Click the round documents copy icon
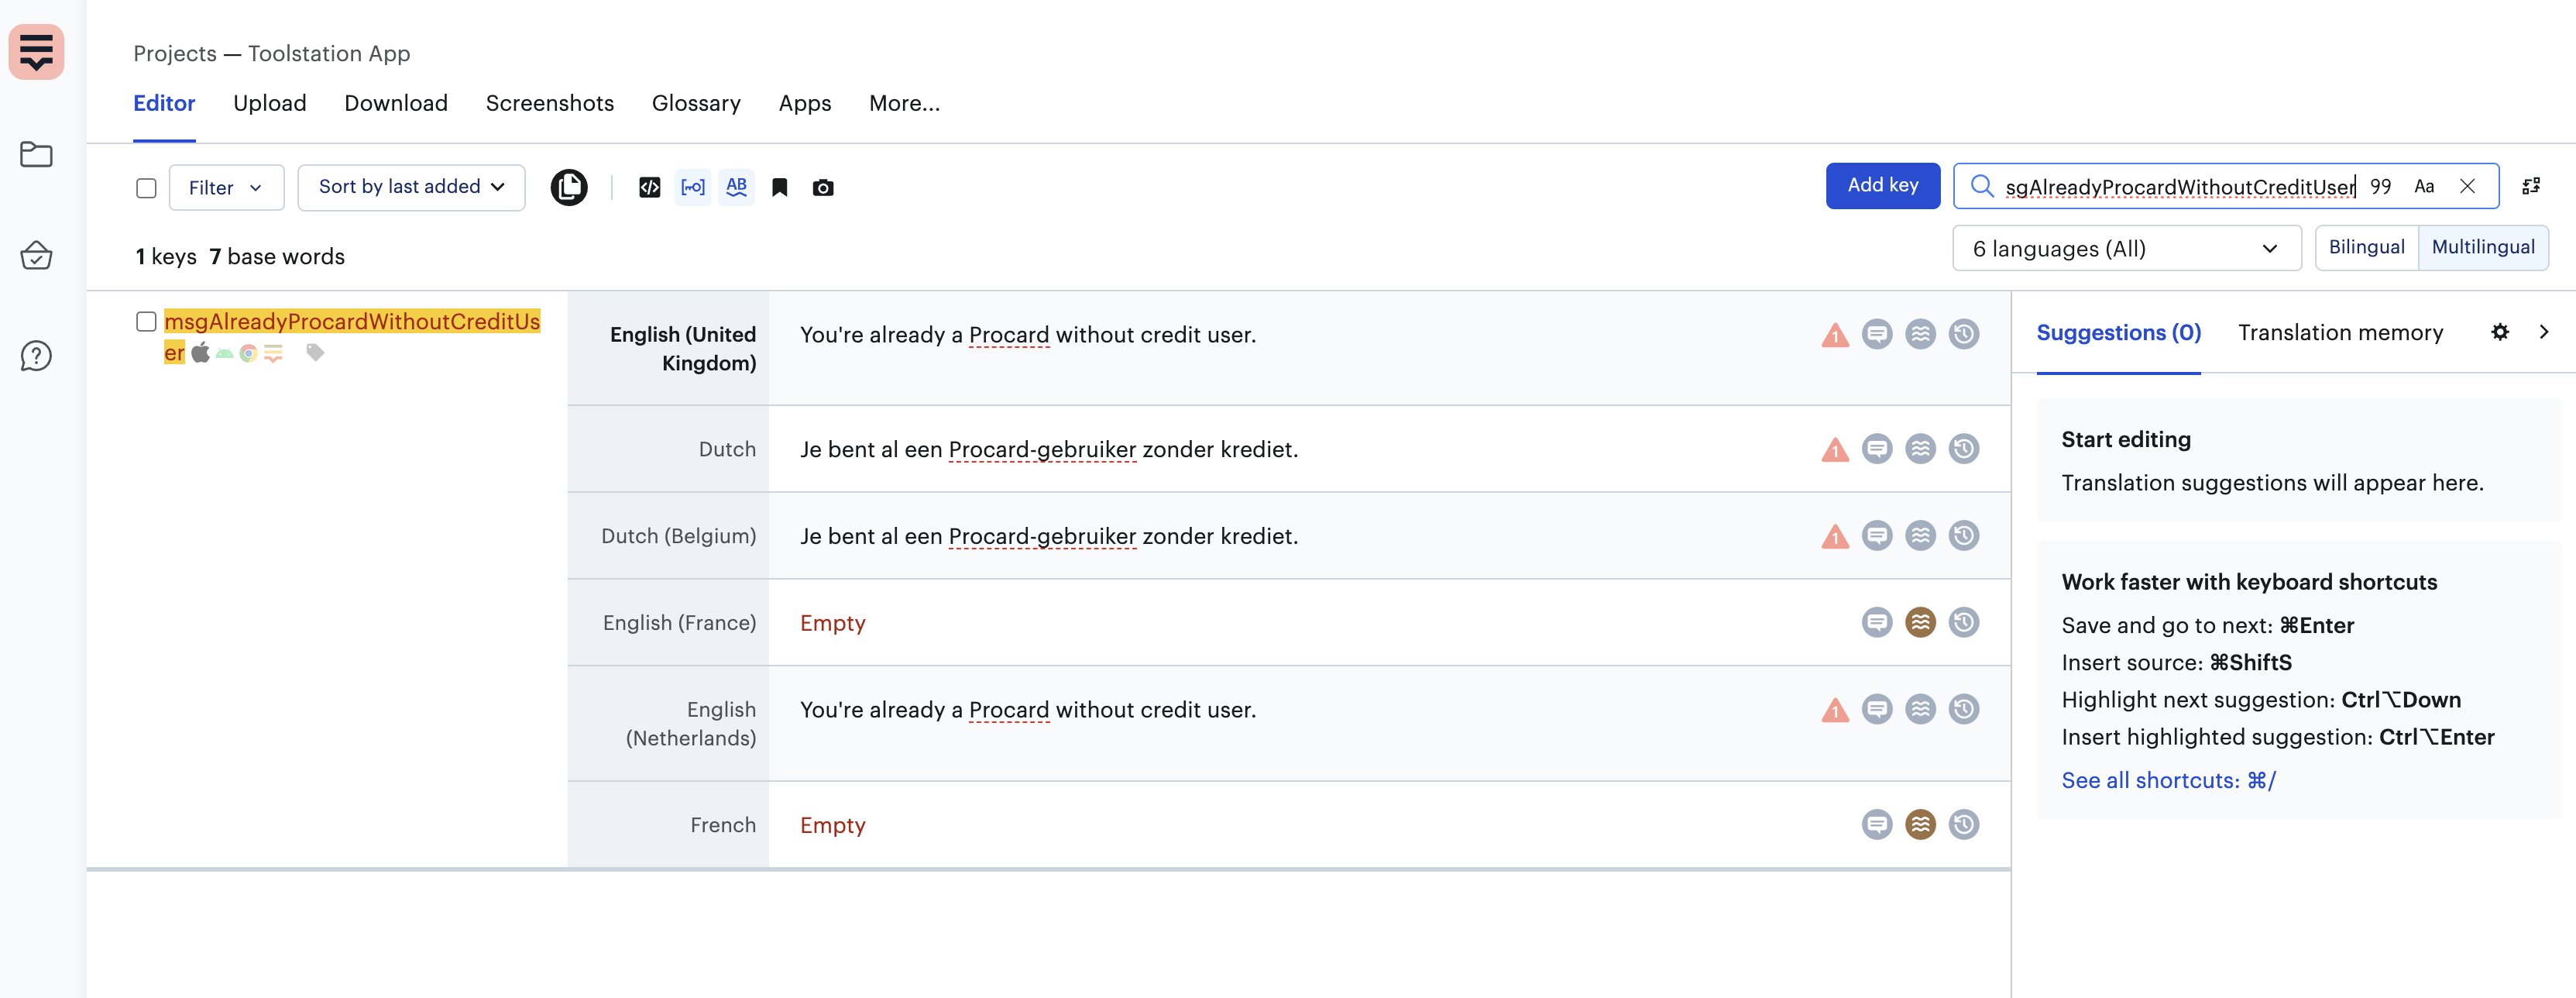2576x998 pixels. pos(569,187)
